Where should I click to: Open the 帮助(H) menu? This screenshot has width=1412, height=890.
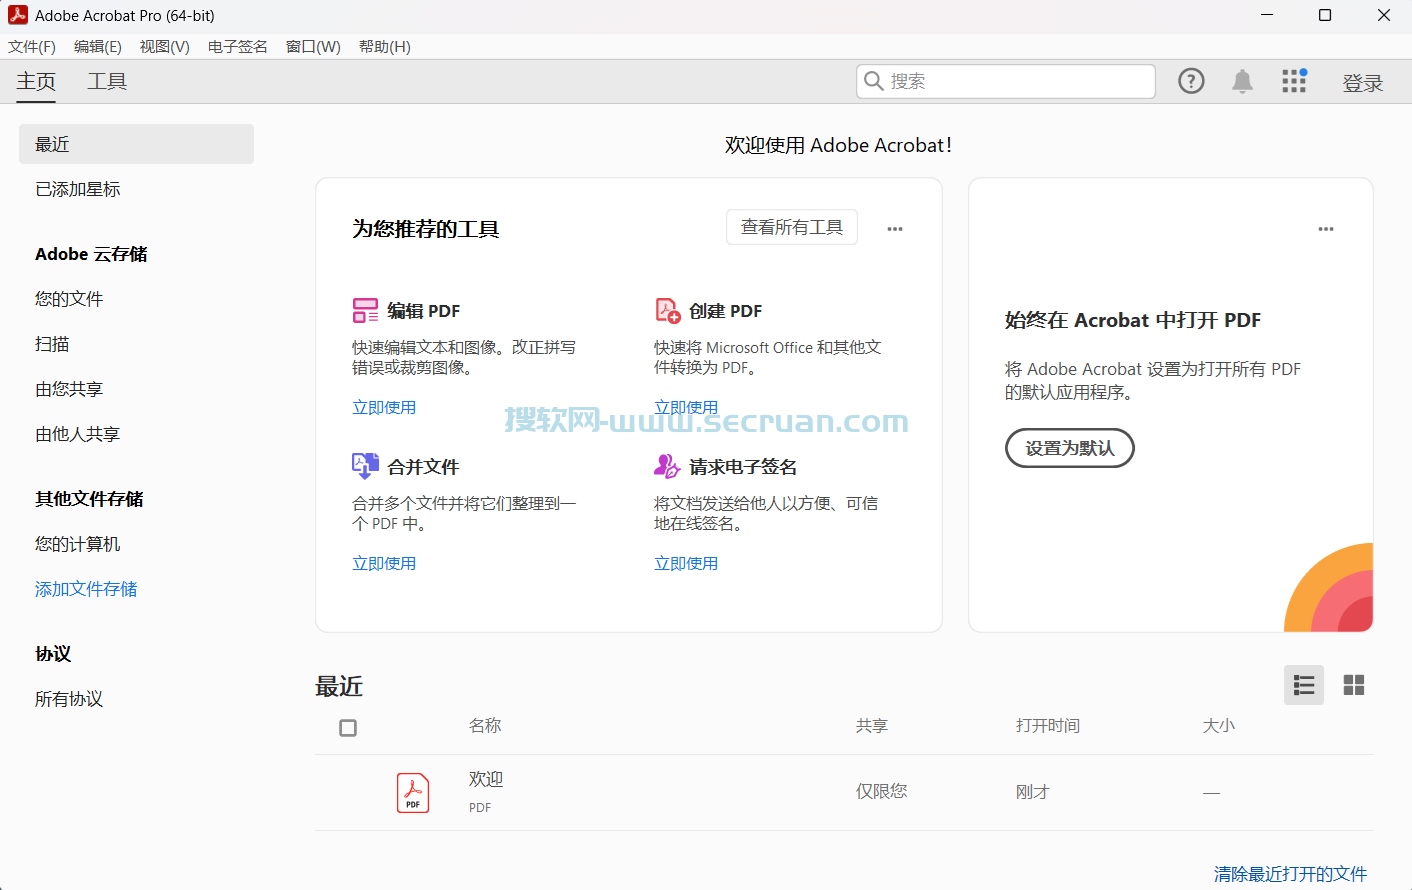coord(385,47)
